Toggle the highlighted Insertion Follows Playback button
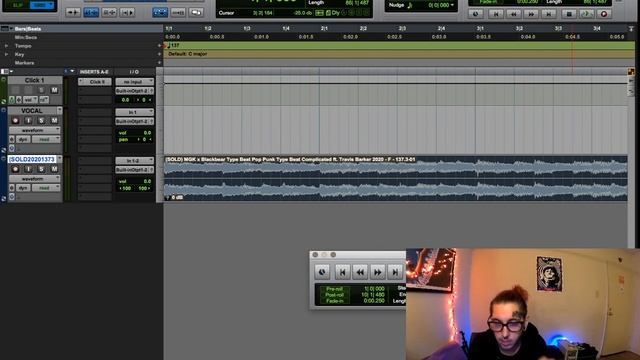640x360 pixels. [160, 13]
